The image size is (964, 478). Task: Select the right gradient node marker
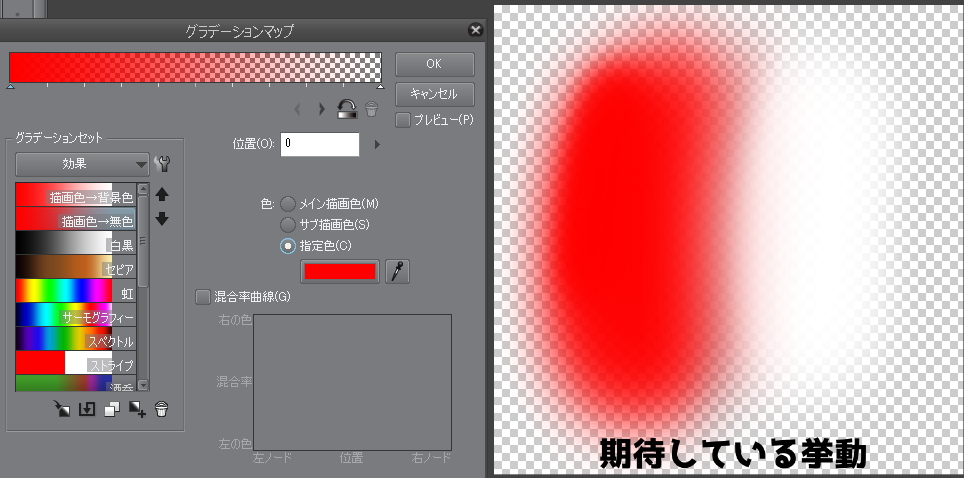(x=380, y=87)
